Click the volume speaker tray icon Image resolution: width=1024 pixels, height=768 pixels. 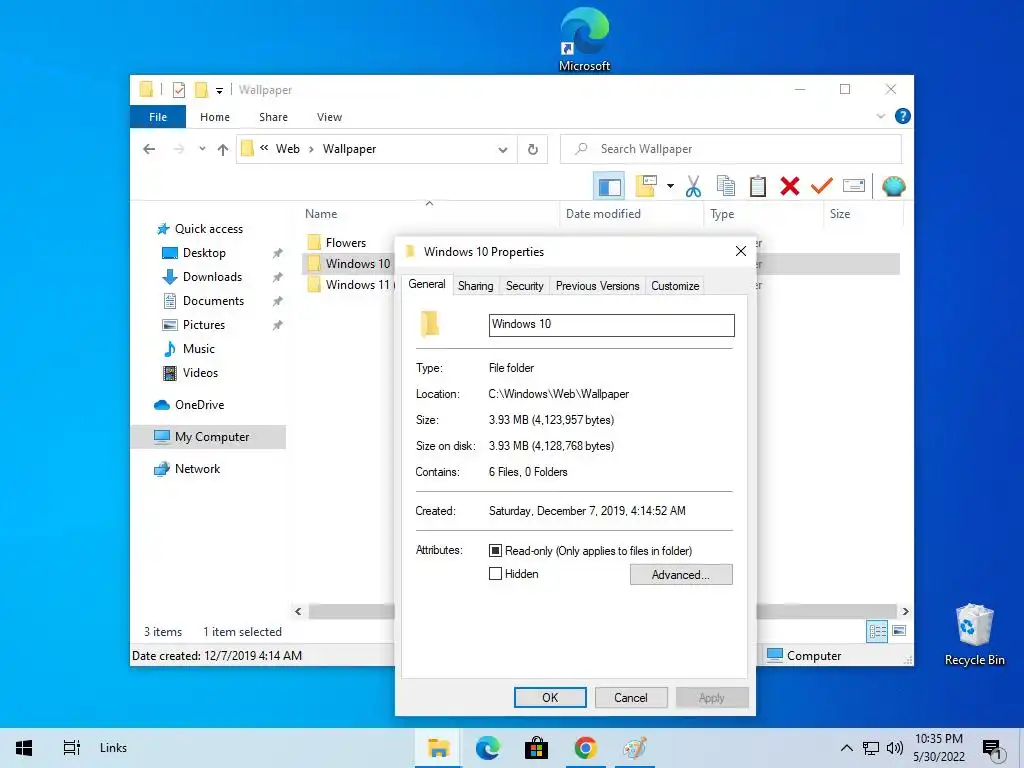pos(895,748)
